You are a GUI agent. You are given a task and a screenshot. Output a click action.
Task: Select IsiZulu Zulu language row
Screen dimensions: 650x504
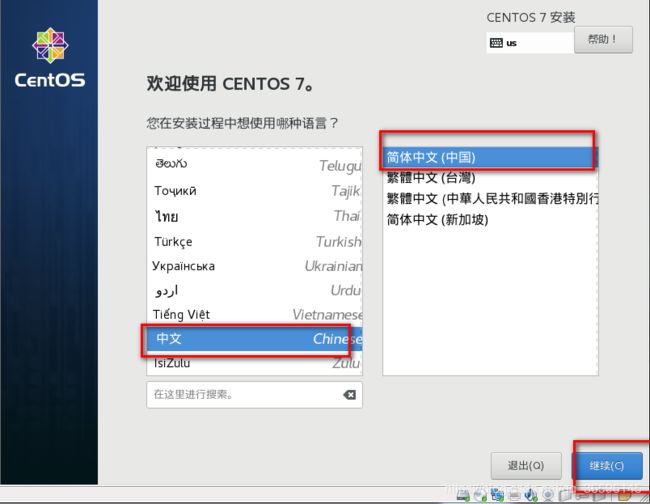click(x=254, y=363)
